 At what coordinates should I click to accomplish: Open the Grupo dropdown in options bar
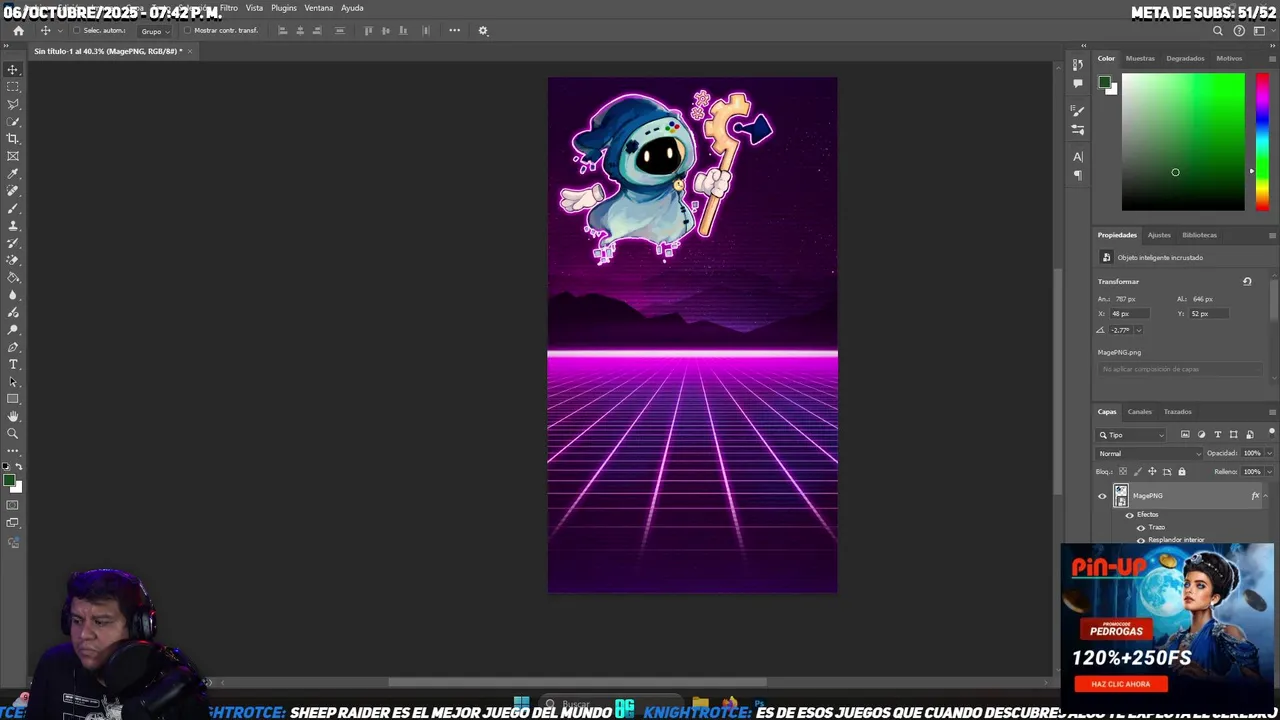(154, 31)
